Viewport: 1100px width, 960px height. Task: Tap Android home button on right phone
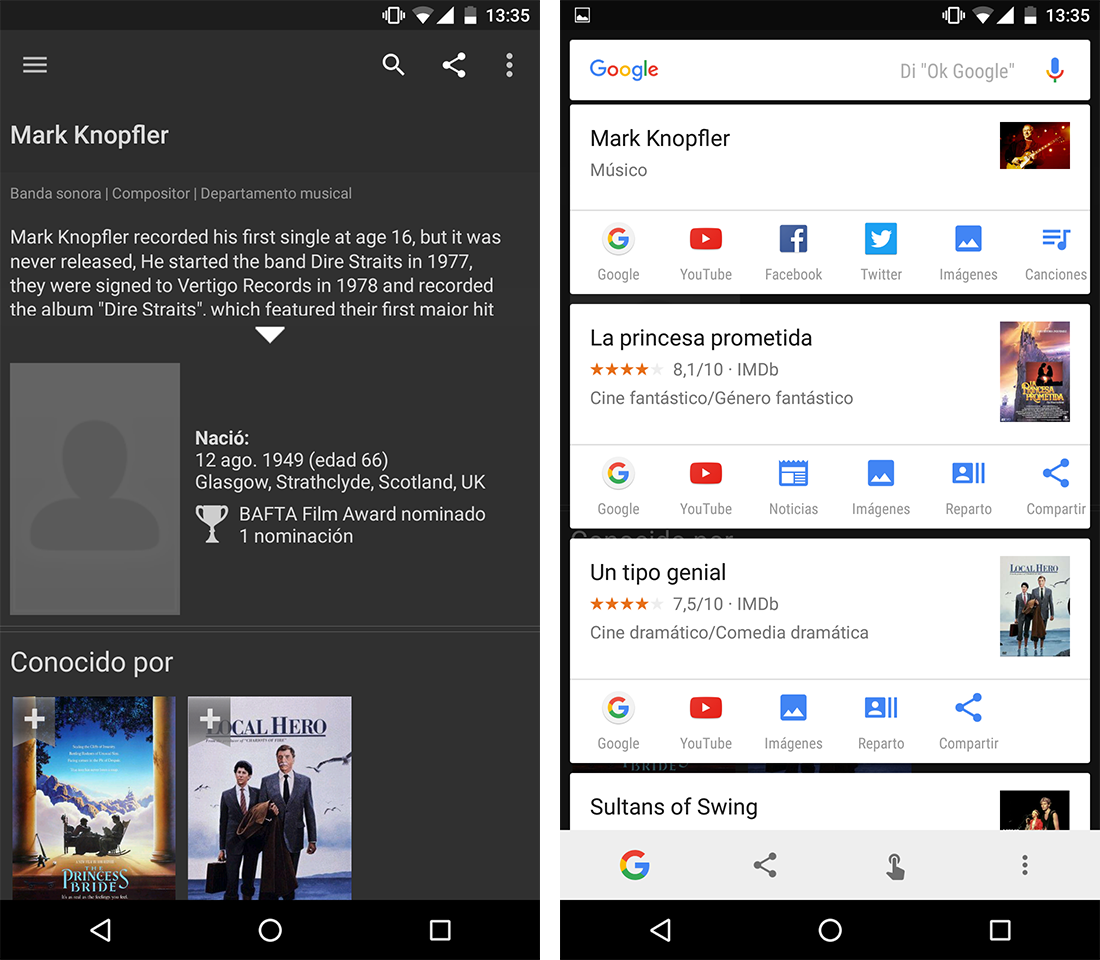pyautogui.click(x=830, y=931)
